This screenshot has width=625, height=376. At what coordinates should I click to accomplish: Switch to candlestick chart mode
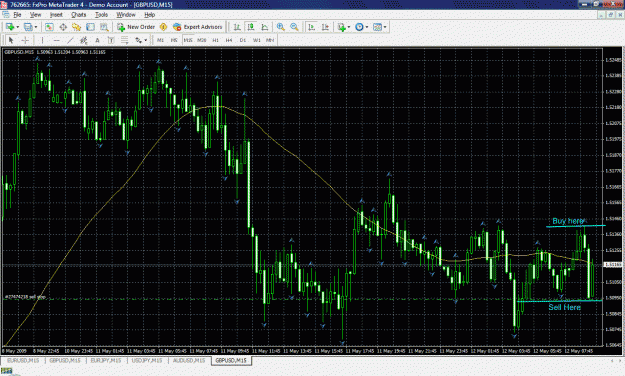[251, 27]
